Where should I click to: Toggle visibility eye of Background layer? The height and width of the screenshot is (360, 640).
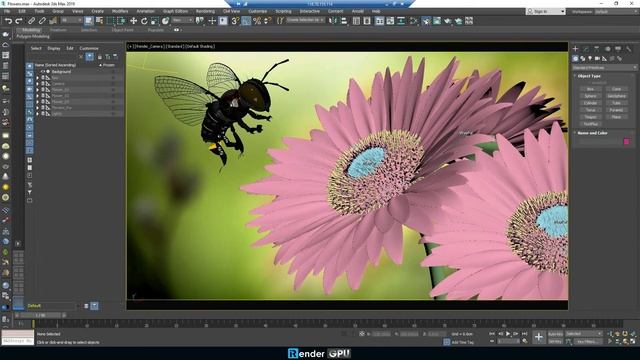(42, 71)
